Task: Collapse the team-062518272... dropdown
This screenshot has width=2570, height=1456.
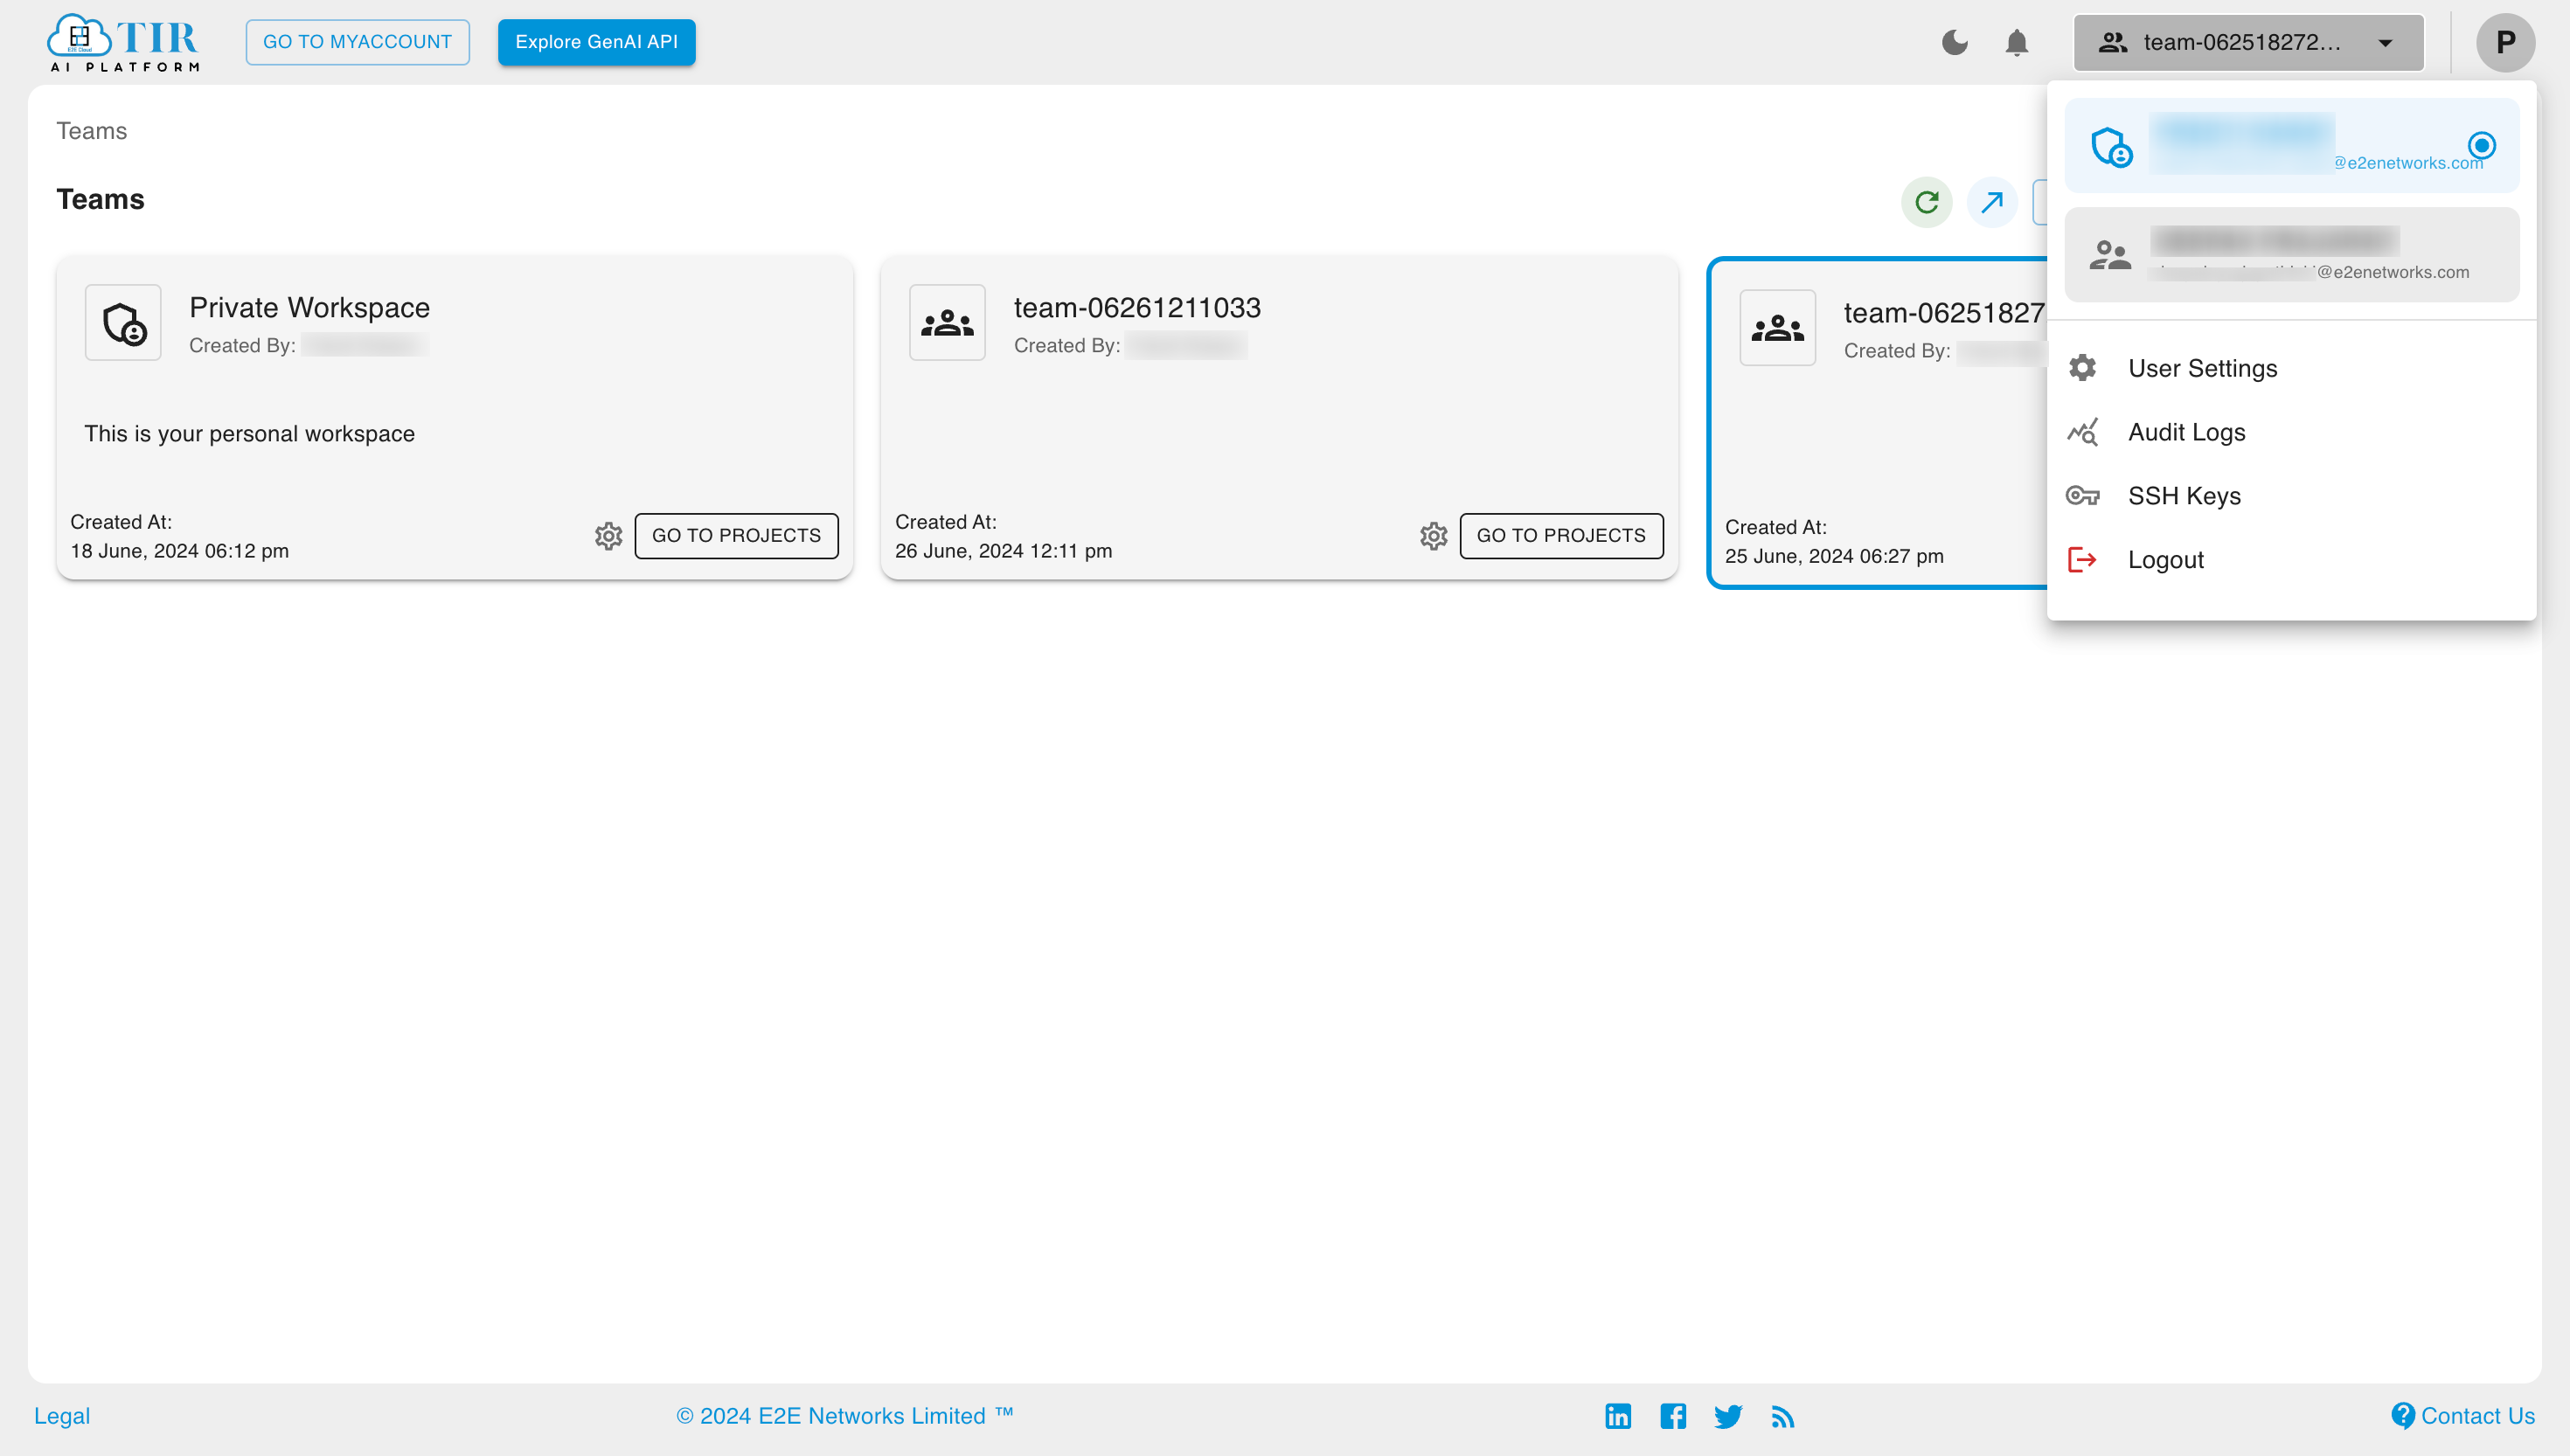Action: coord(2248,42)
